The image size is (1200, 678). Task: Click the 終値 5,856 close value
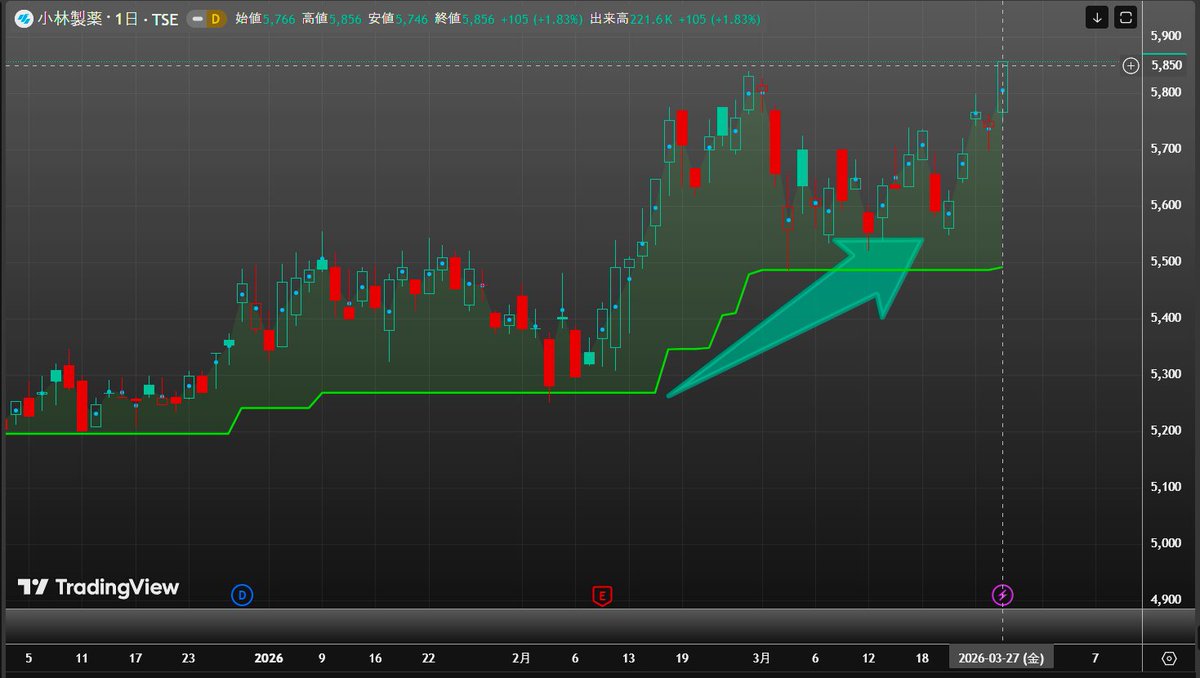coord(464,19)
